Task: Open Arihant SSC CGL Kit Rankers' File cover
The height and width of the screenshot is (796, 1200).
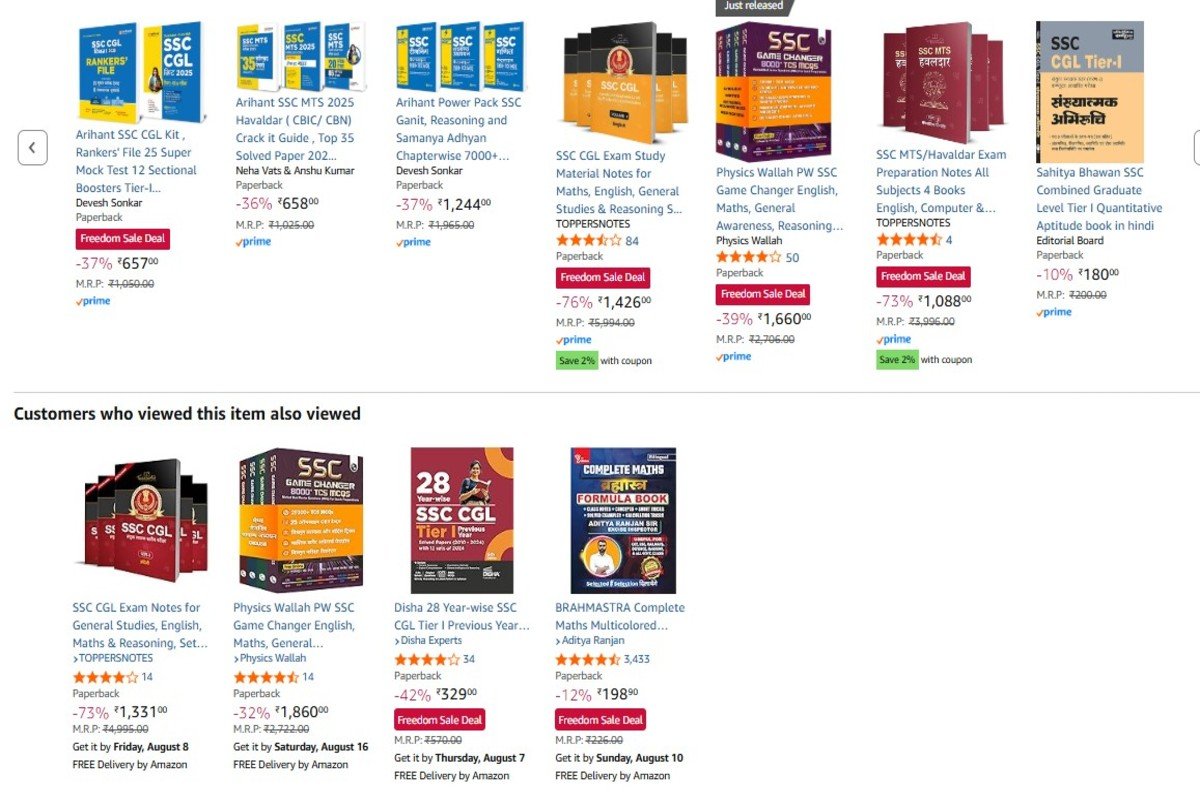Action: (x=138, y=72)
